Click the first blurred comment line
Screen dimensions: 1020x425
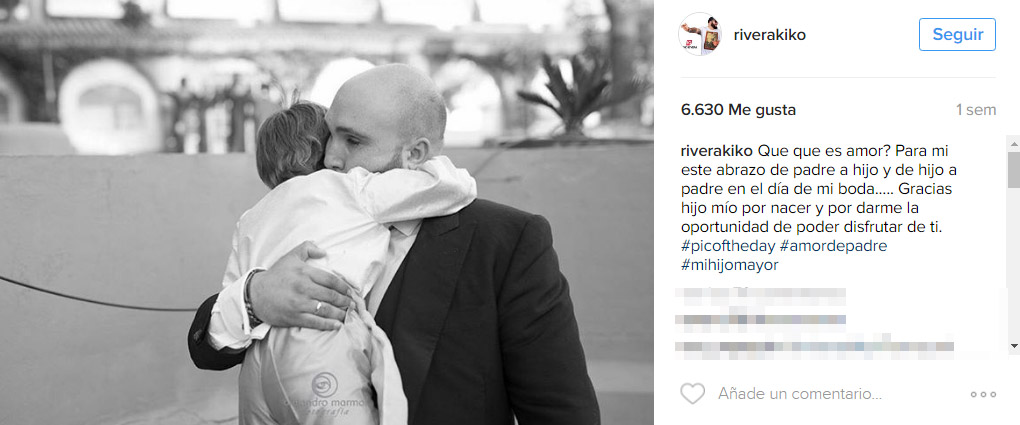pos(760,295)
